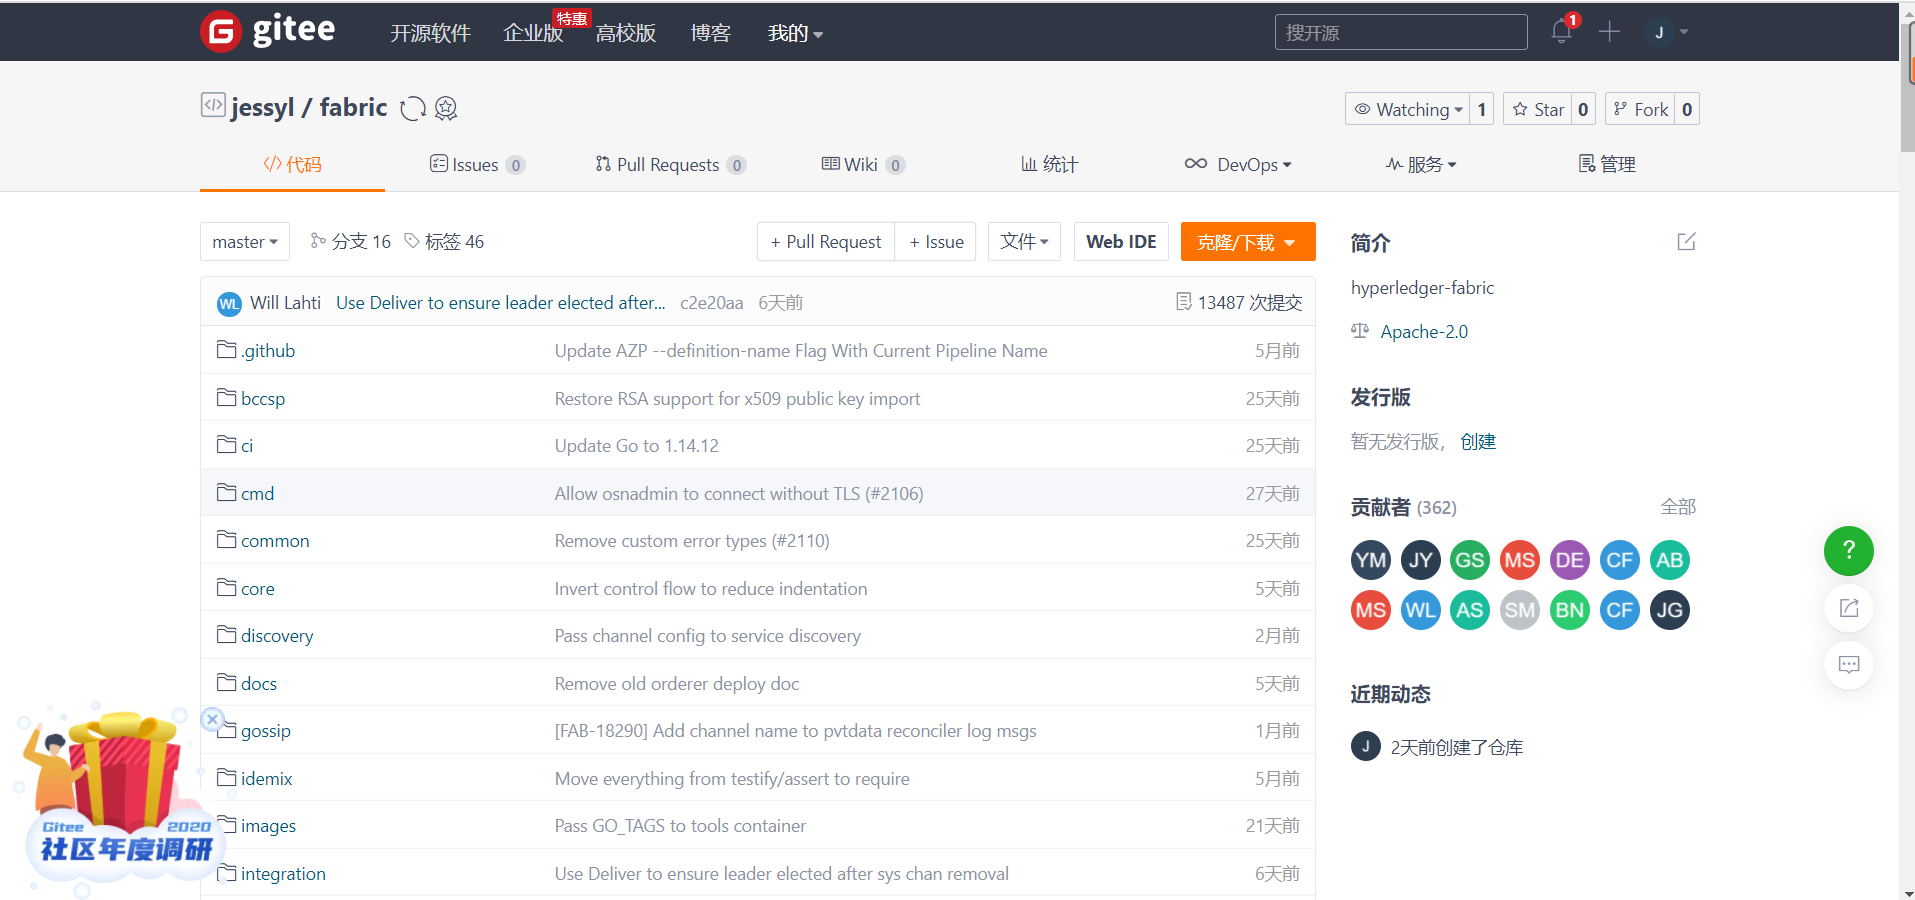Click the code repository icon before jessyl
This screenshot has height=900, width=1915.
coord(213,105)
